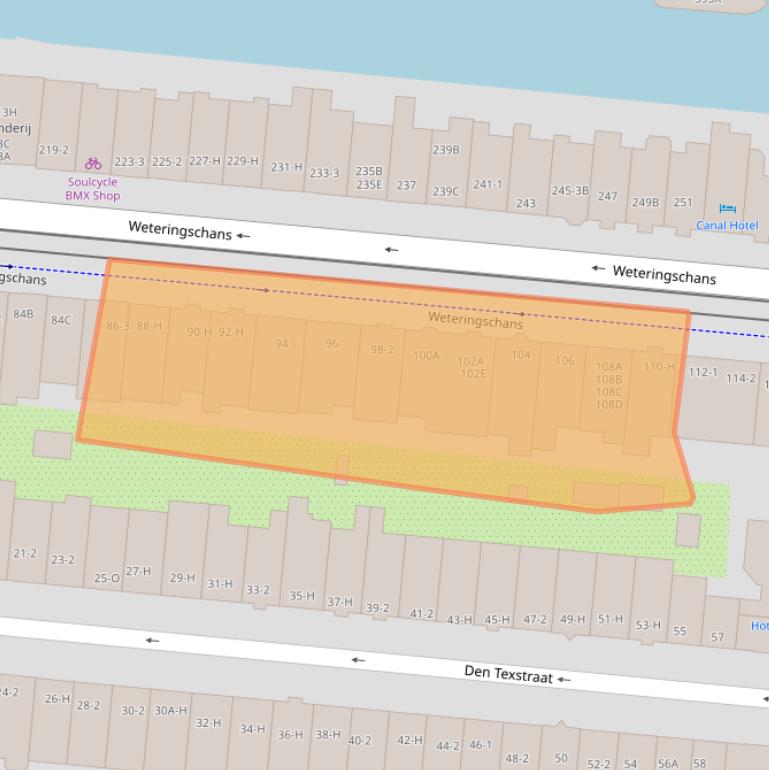Select the Den Texstraat street name
This screenshot has height=770, width=769.
coord(508,674)
